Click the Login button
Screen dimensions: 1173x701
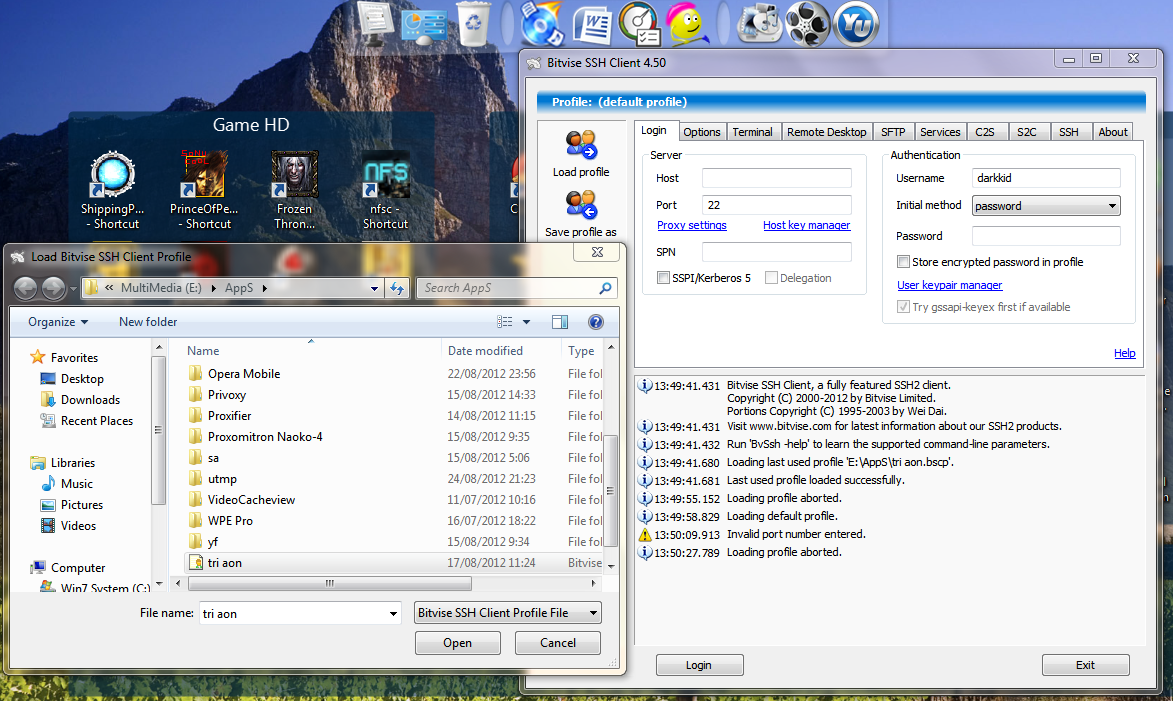tap(699, 665)
